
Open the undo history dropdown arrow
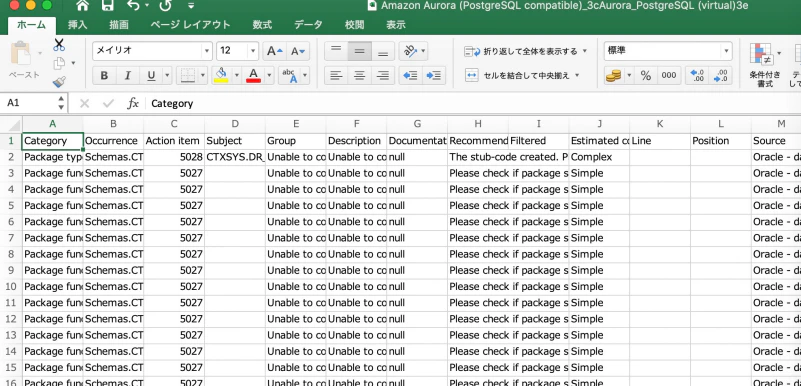pos(148,6)
